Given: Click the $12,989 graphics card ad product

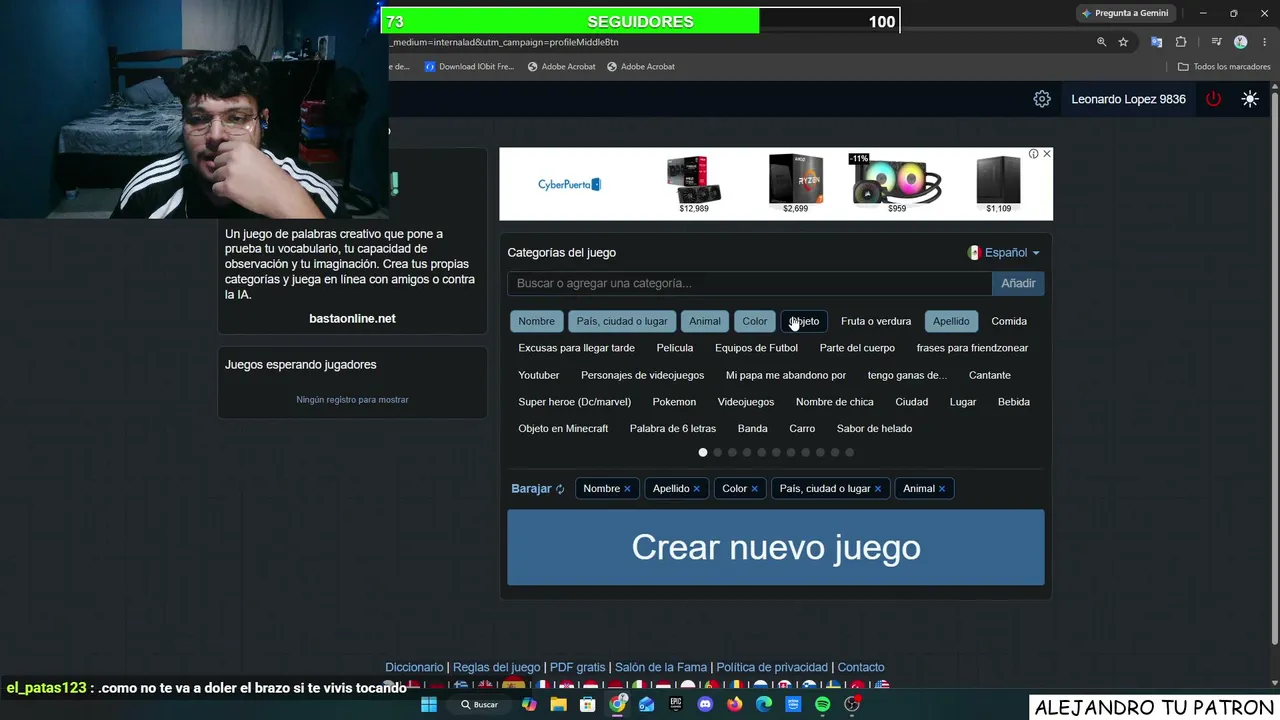Looking at the screenshot, I should (694, 184).
